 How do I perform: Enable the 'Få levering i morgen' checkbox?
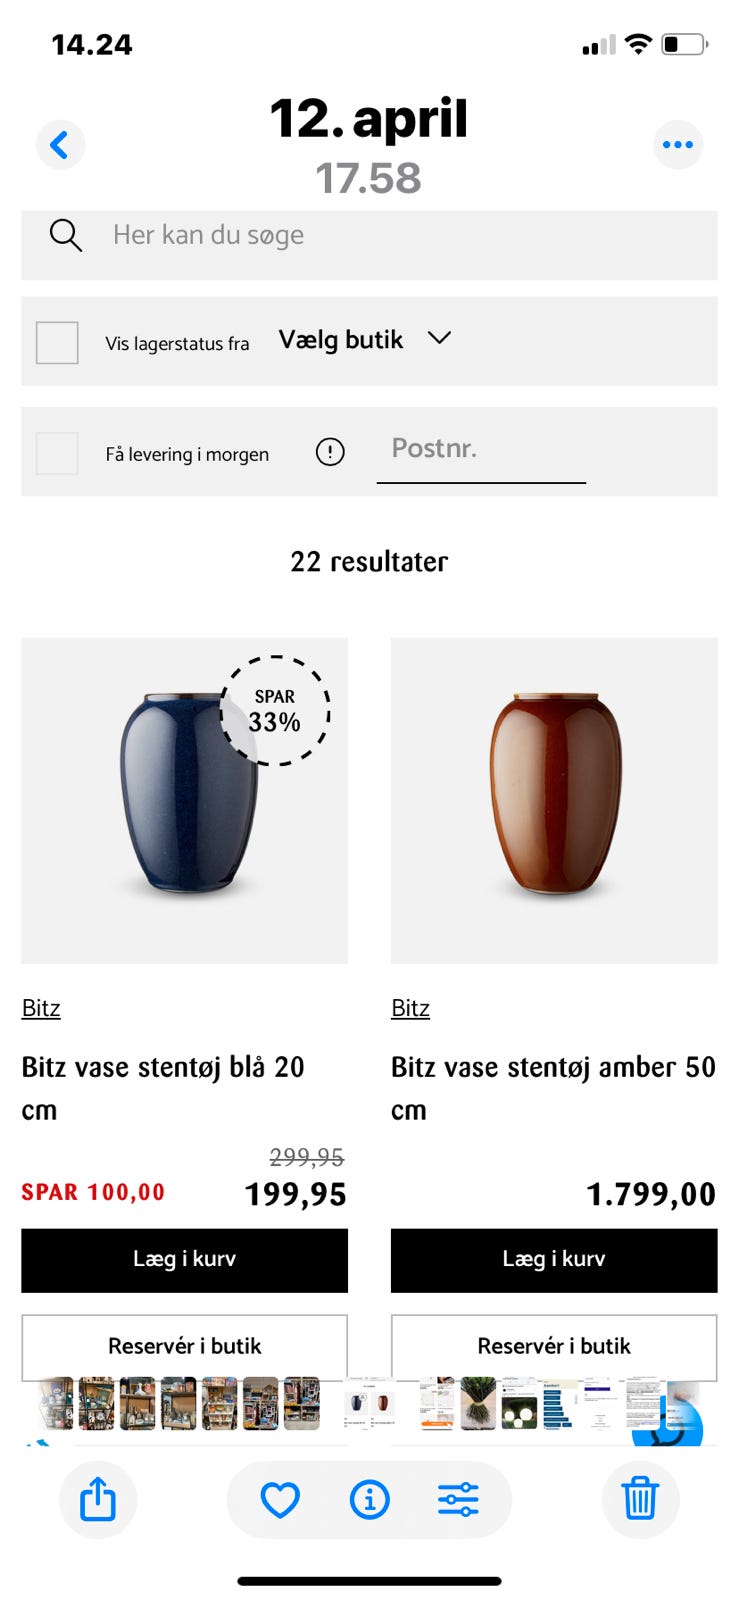(x=57, y=453)
